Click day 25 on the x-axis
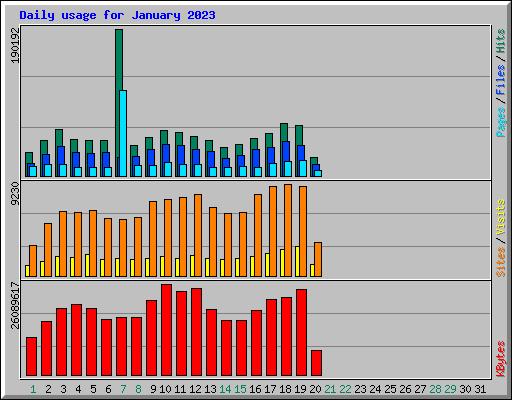The width and height of the screenshot is (512, 400). click(390, 389)
